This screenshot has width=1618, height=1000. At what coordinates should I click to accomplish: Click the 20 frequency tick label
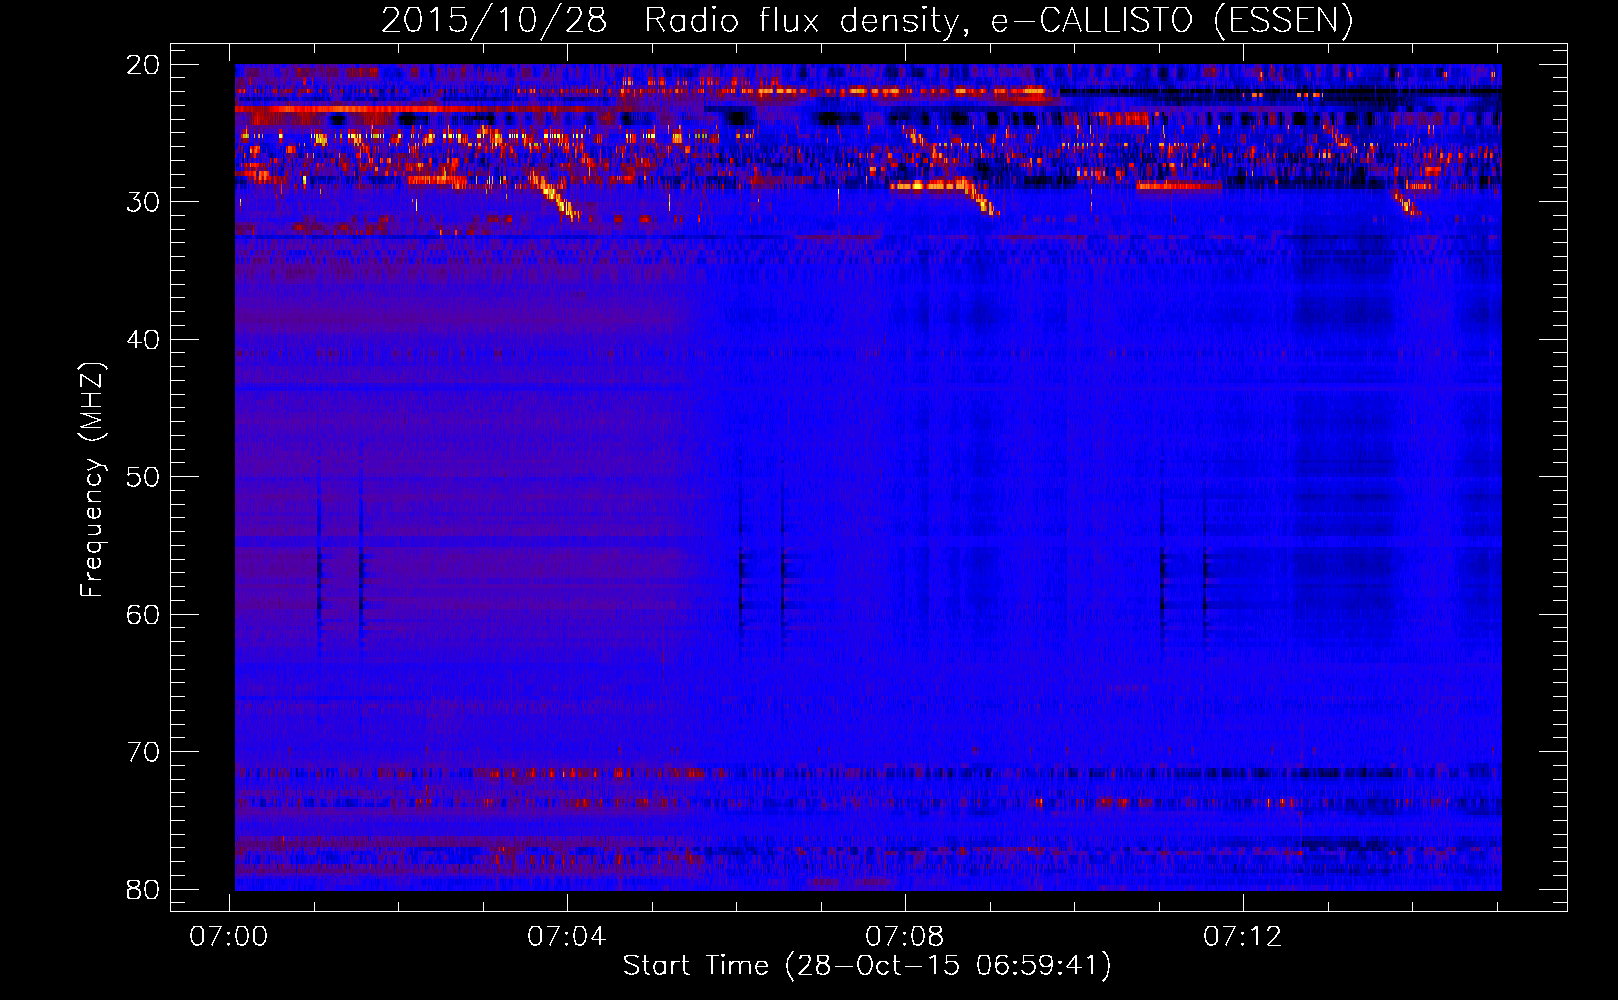[x=143, y=65]
